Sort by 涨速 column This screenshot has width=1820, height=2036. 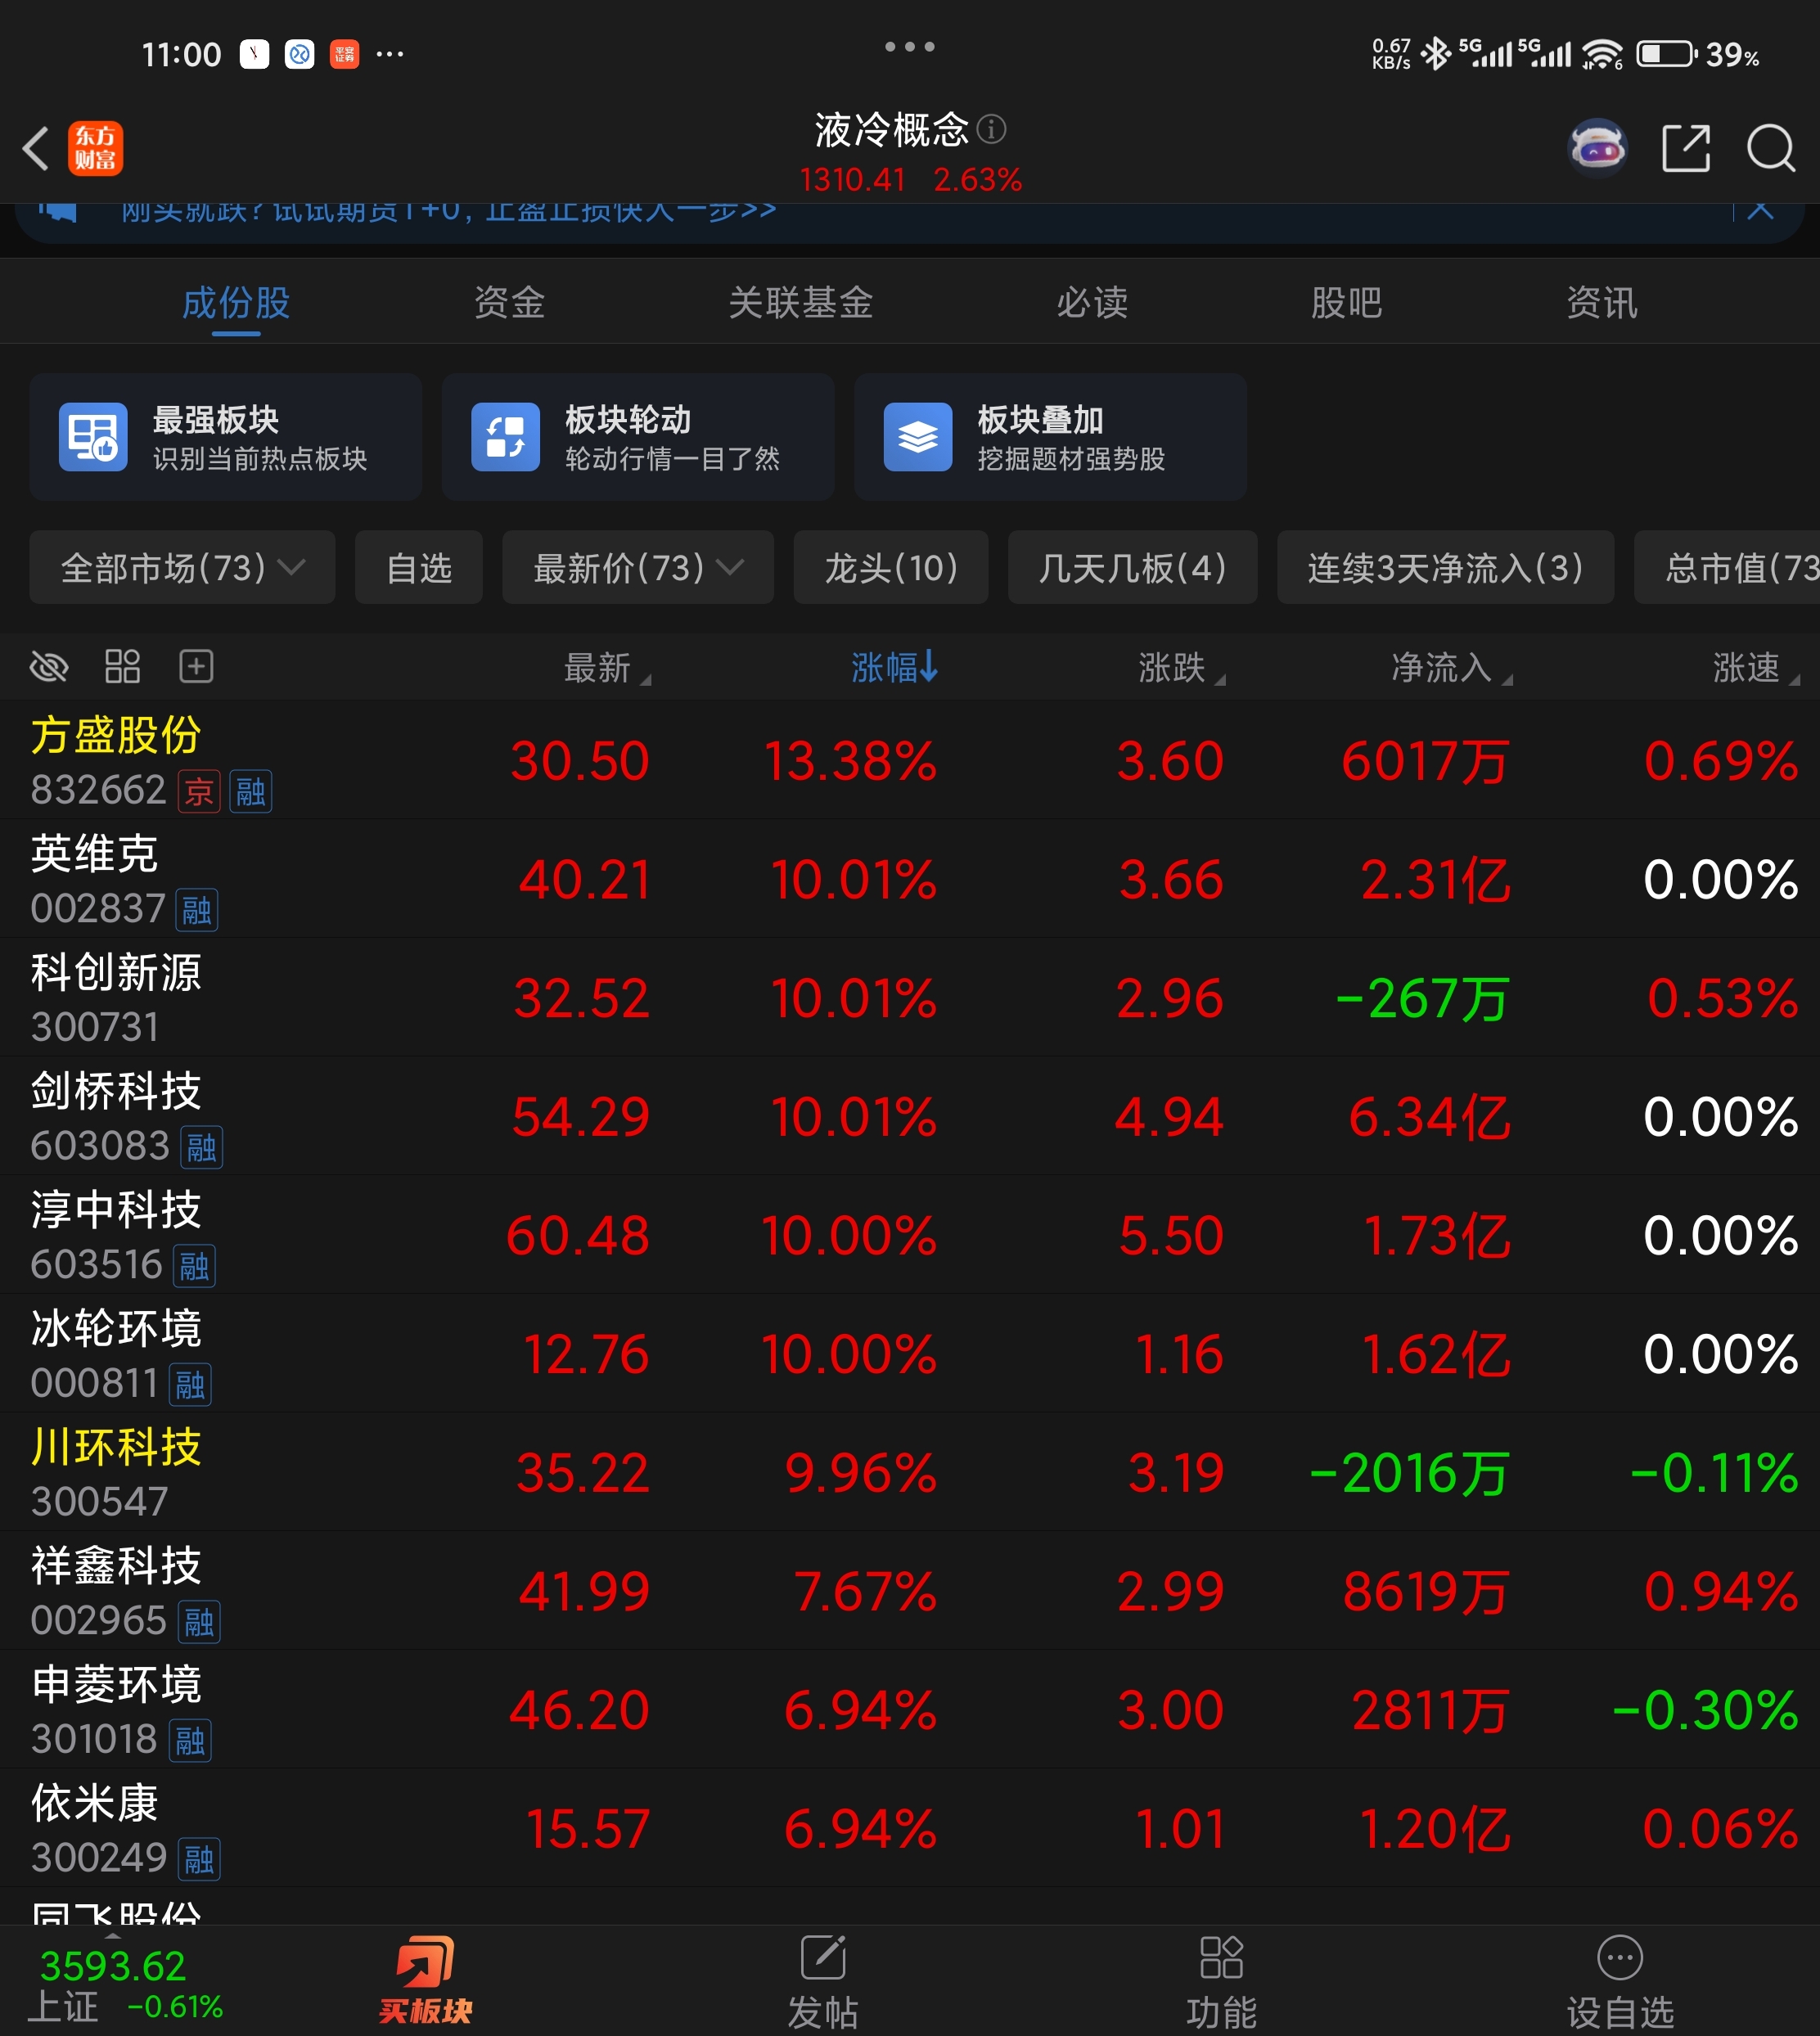(x=1756, y=667)
